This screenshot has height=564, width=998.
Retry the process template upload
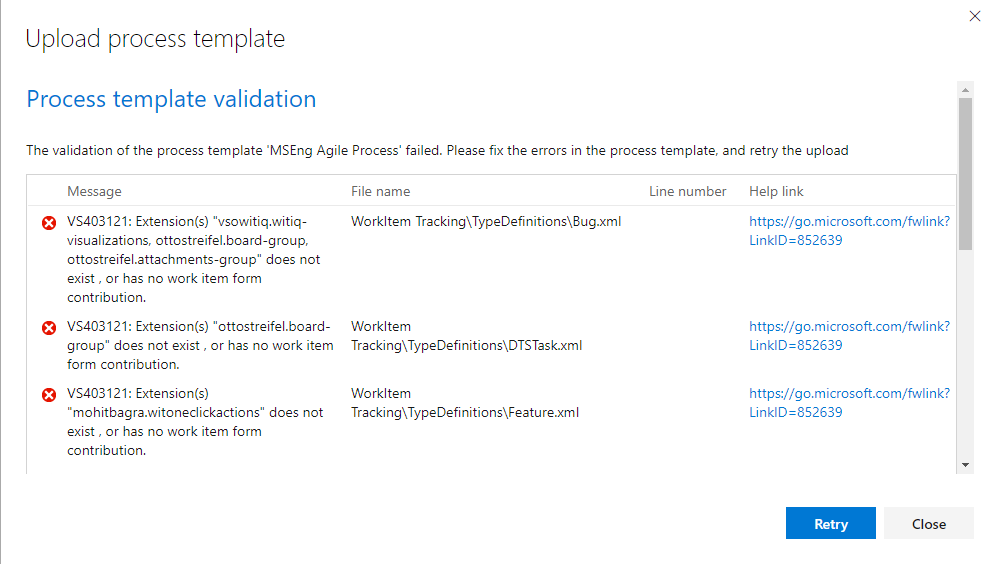point(830,524)
